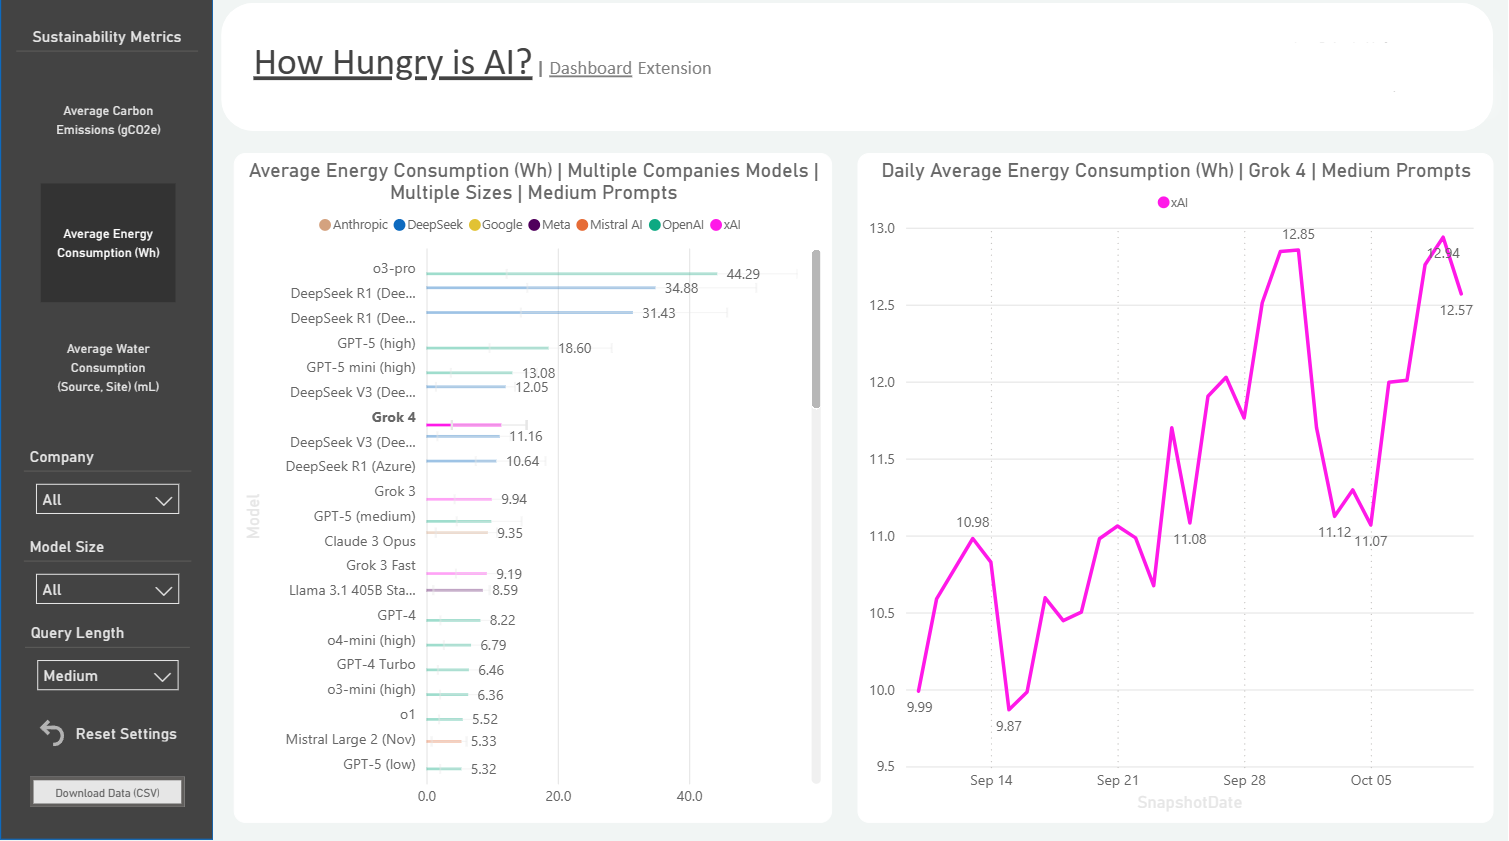Follow the Dashboard link in the header
The image size is (1509, 841).
590,68
